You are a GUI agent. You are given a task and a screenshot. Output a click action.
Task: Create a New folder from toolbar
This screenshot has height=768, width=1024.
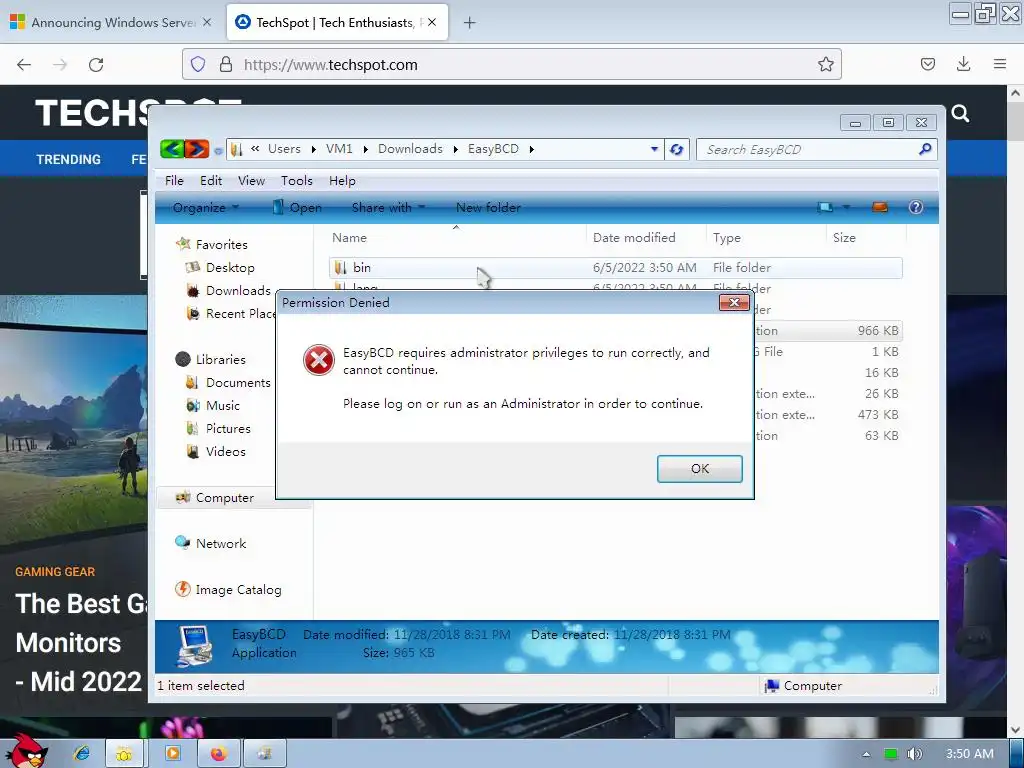tap(488, 208)
